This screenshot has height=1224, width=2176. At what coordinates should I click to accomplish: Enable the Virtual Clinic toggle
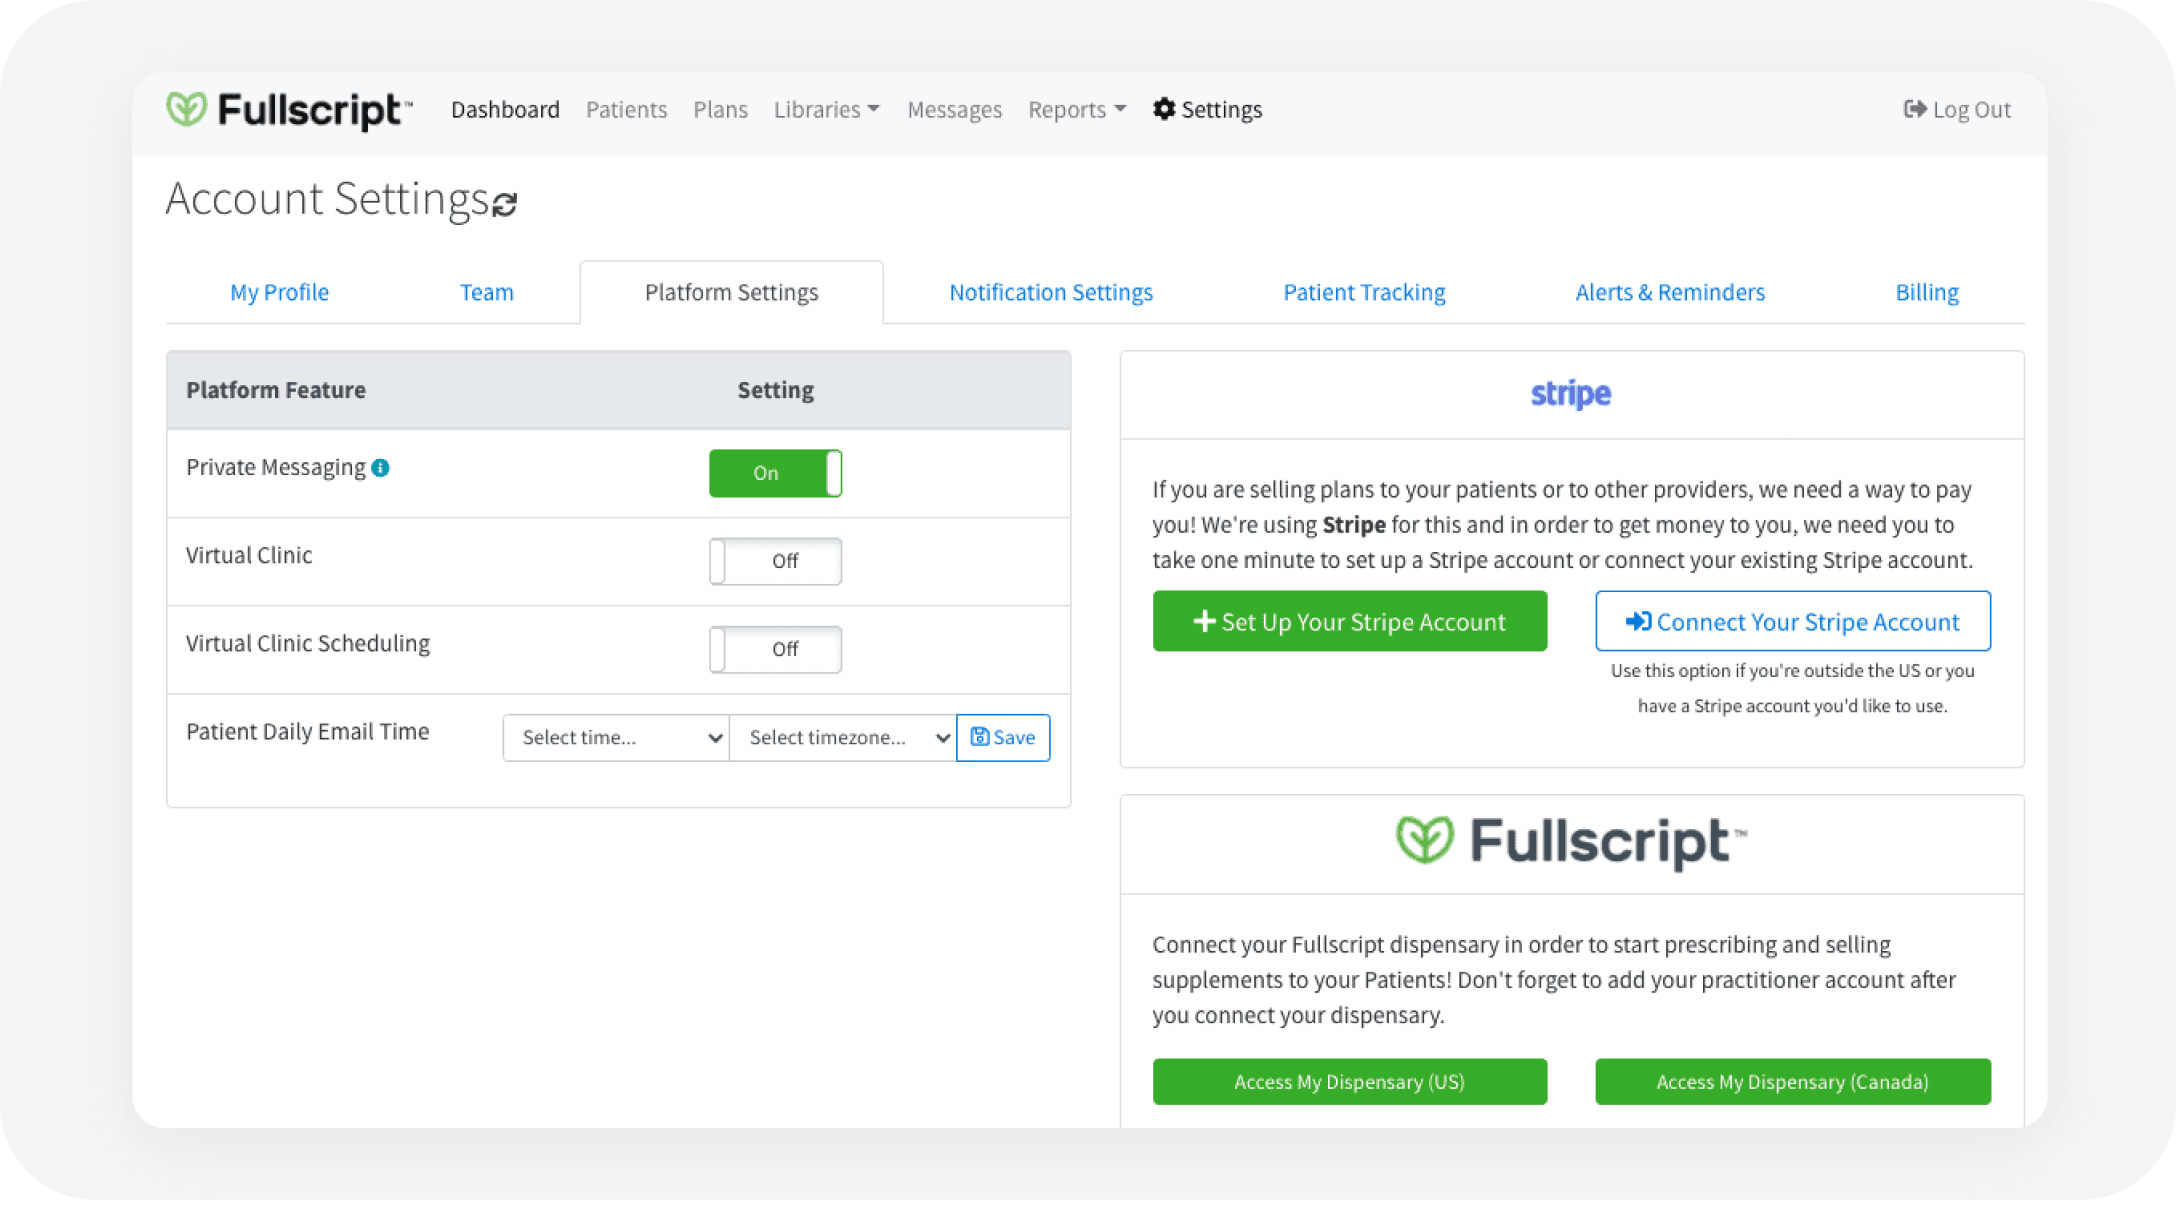click(775, 561)
